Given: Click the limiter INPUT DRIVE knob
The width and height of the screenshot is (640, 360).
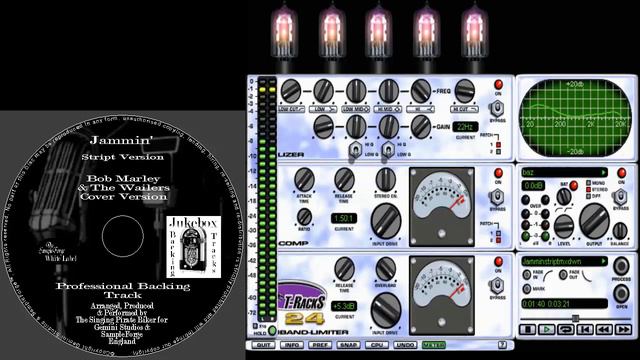Looking at the screenshot, I should pos(386,310).
